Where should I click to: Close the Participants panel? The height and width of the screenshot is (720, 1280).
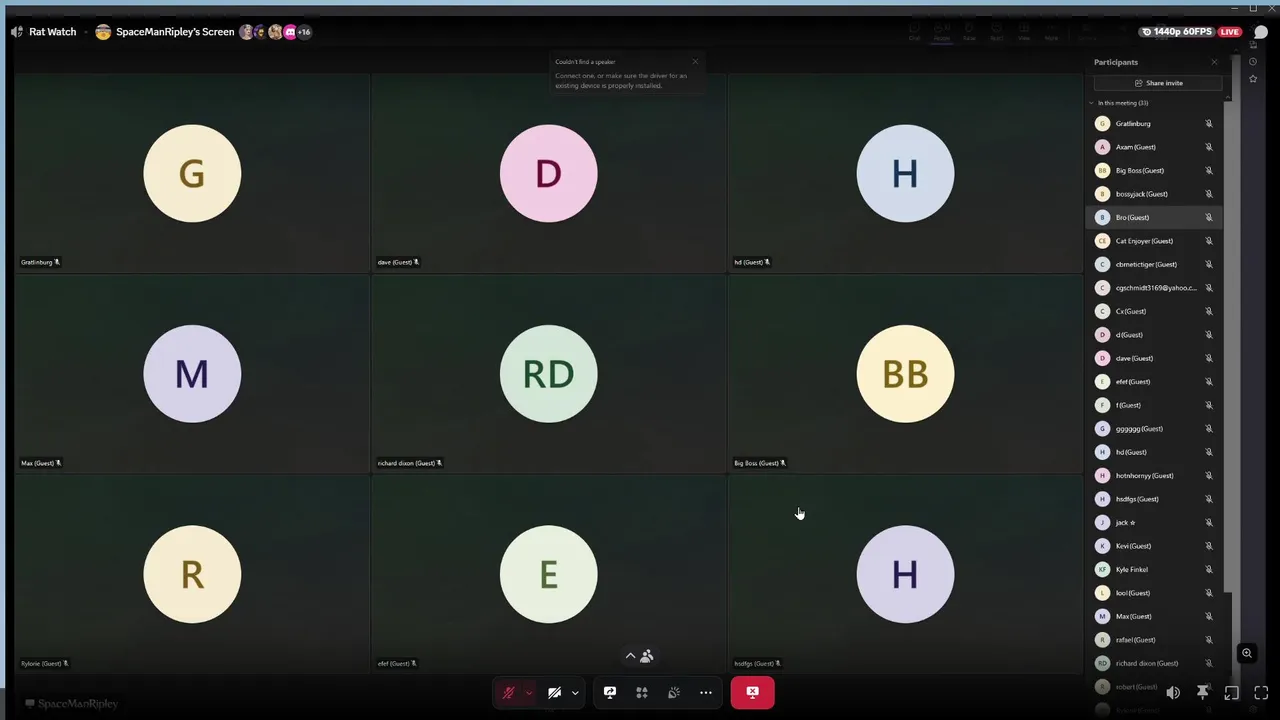[1215, 62]
